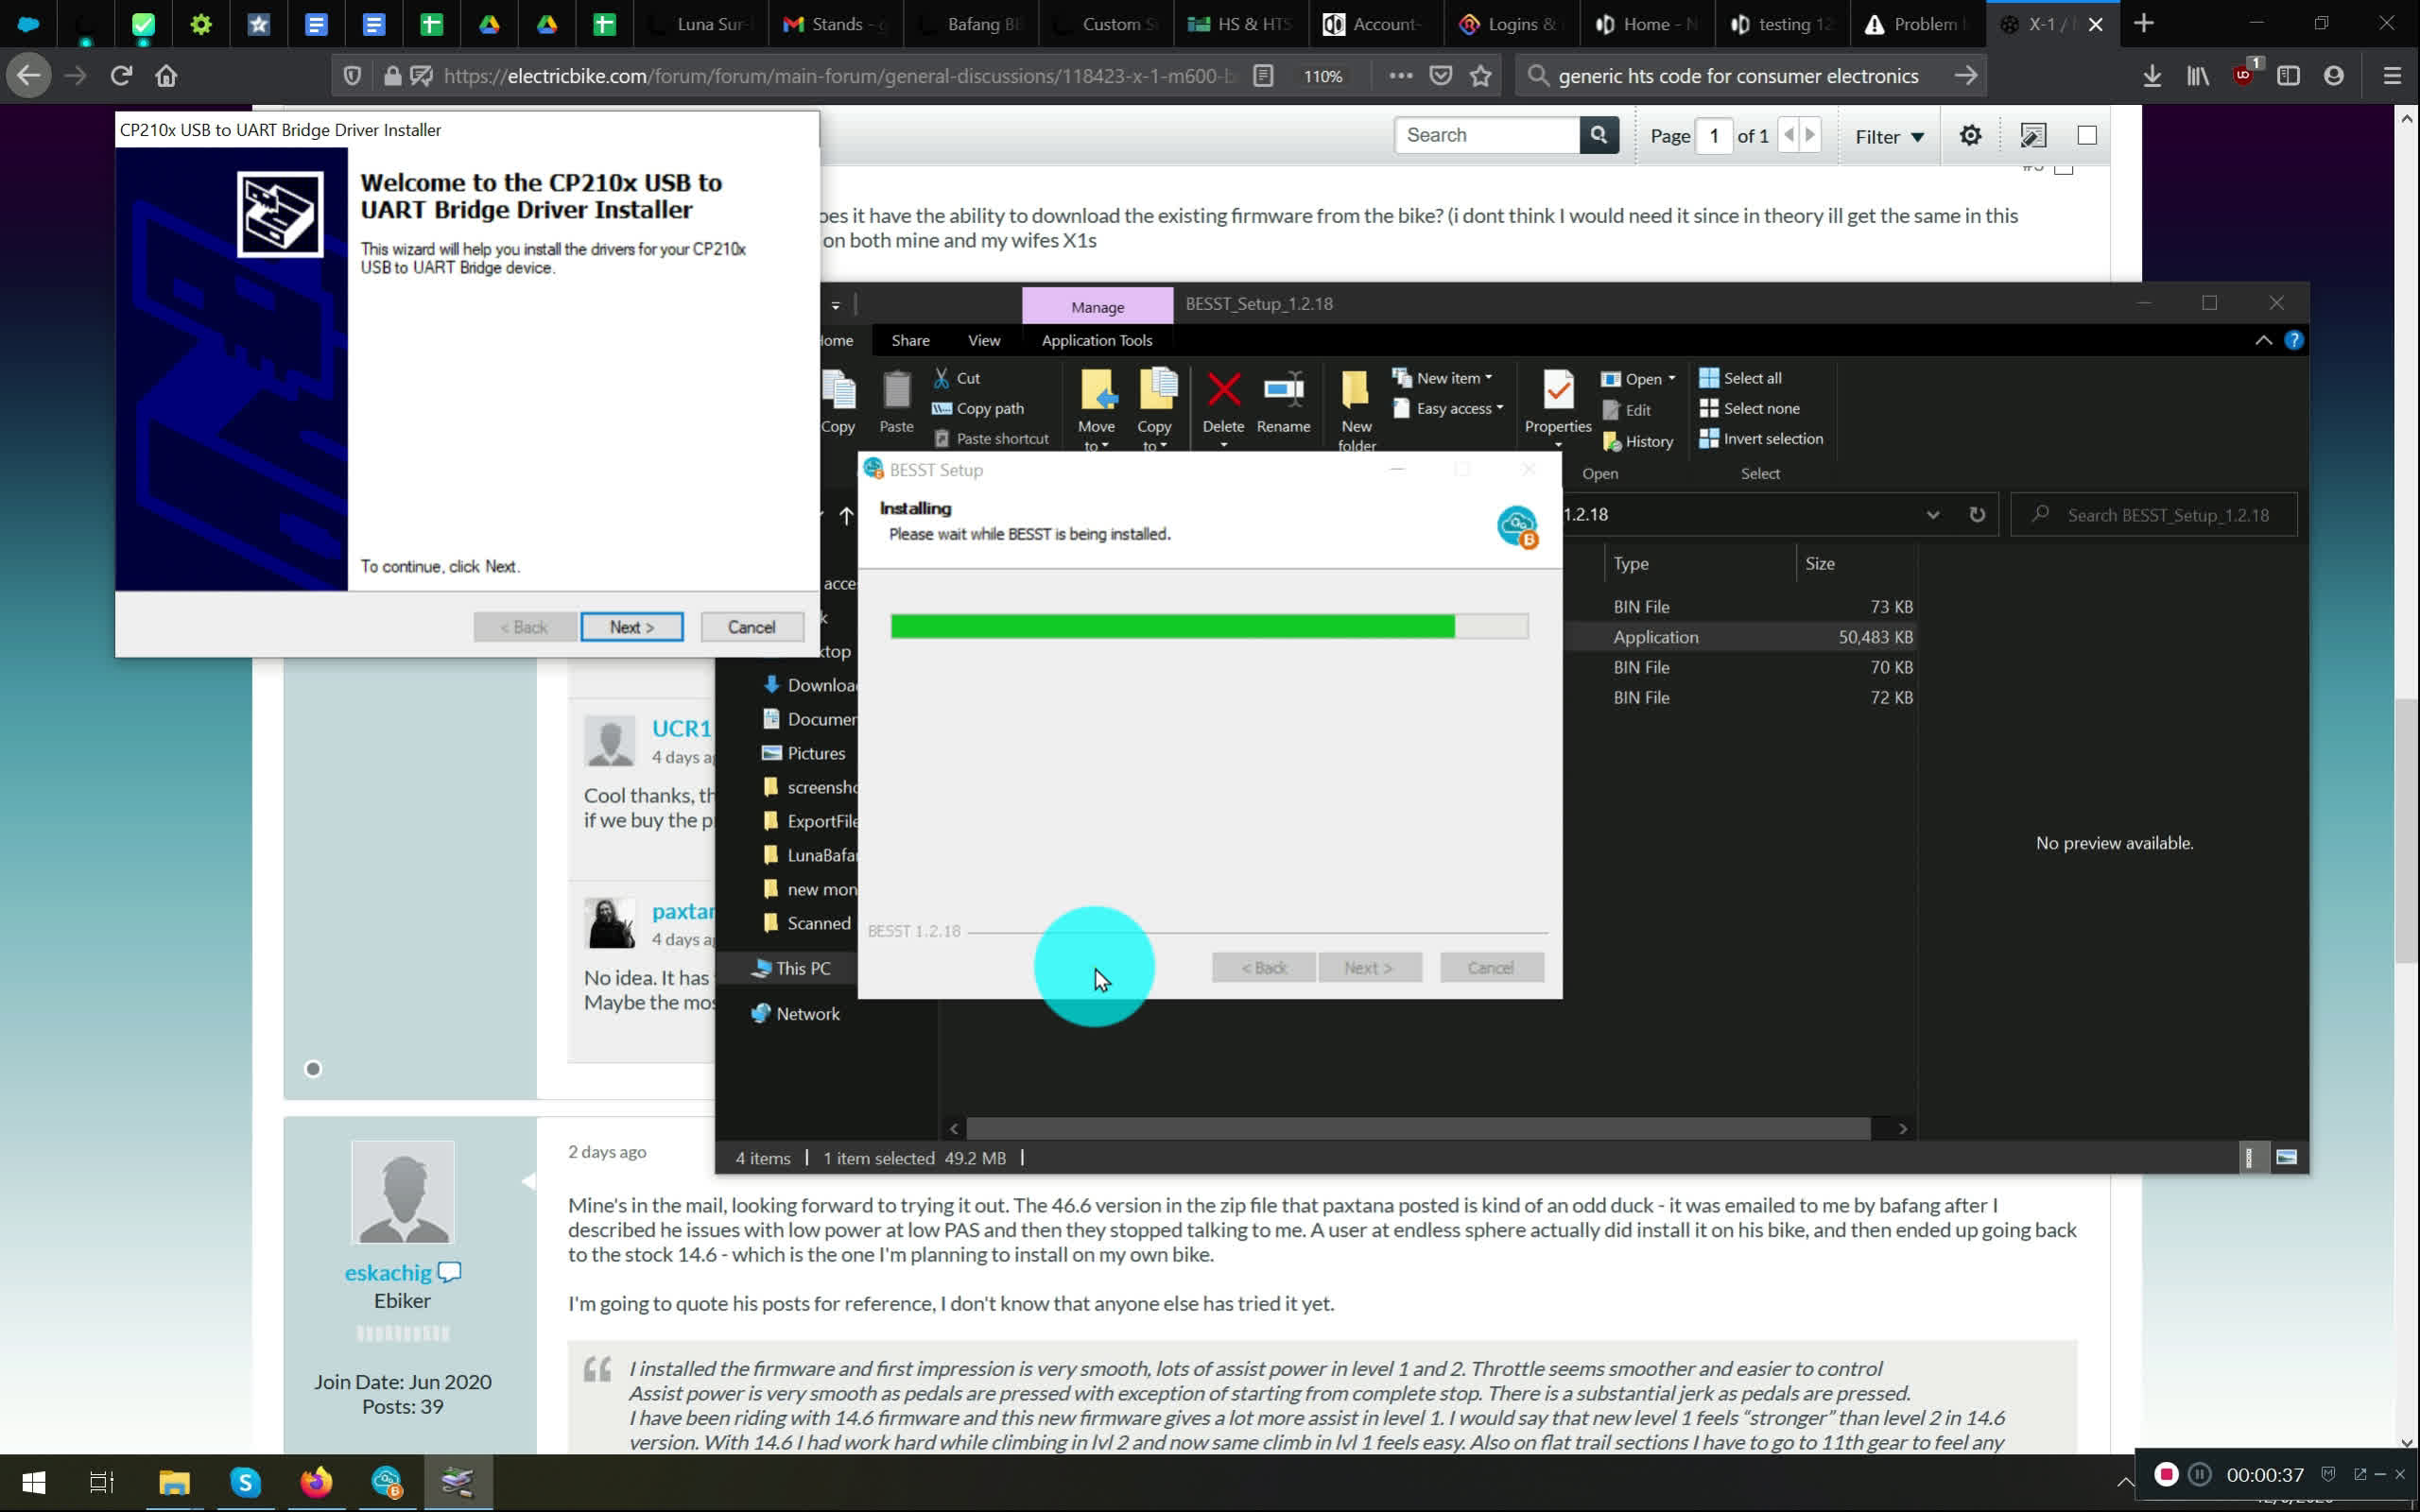Screen dimensions: 2420x1512
Task: Switch to Bafang browser tab
Action: tap(970, 24)
